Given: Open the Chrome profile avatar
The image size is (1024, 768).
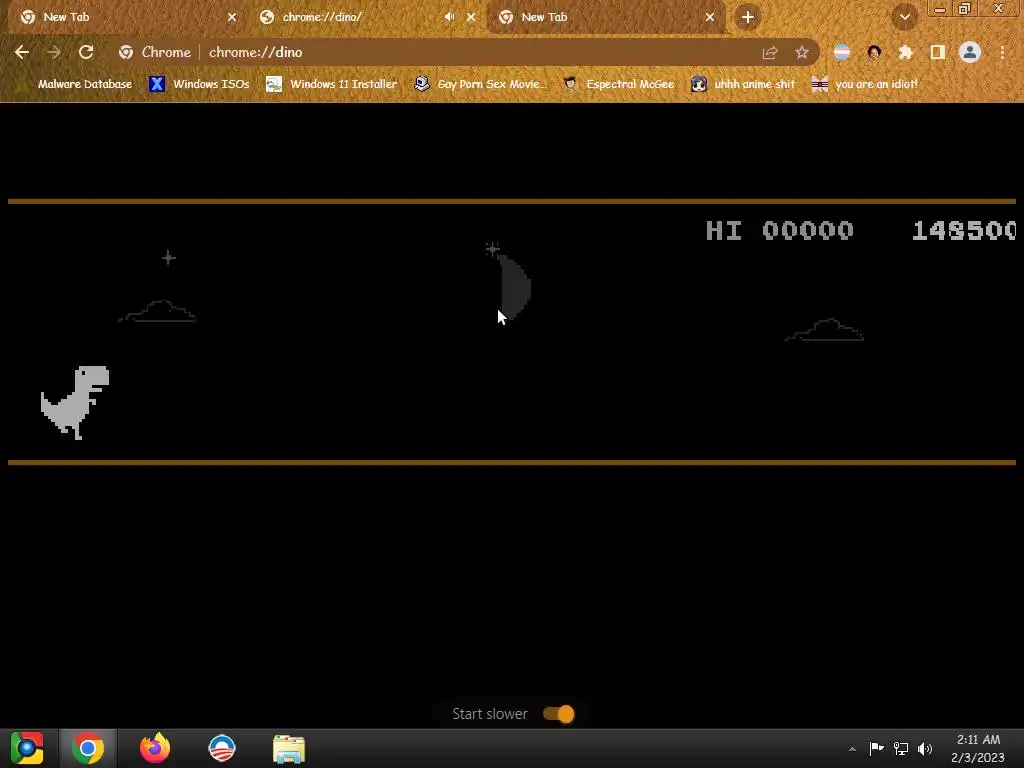Looking at the screenshot, I should pyautogui.click(x=970, y=52).
